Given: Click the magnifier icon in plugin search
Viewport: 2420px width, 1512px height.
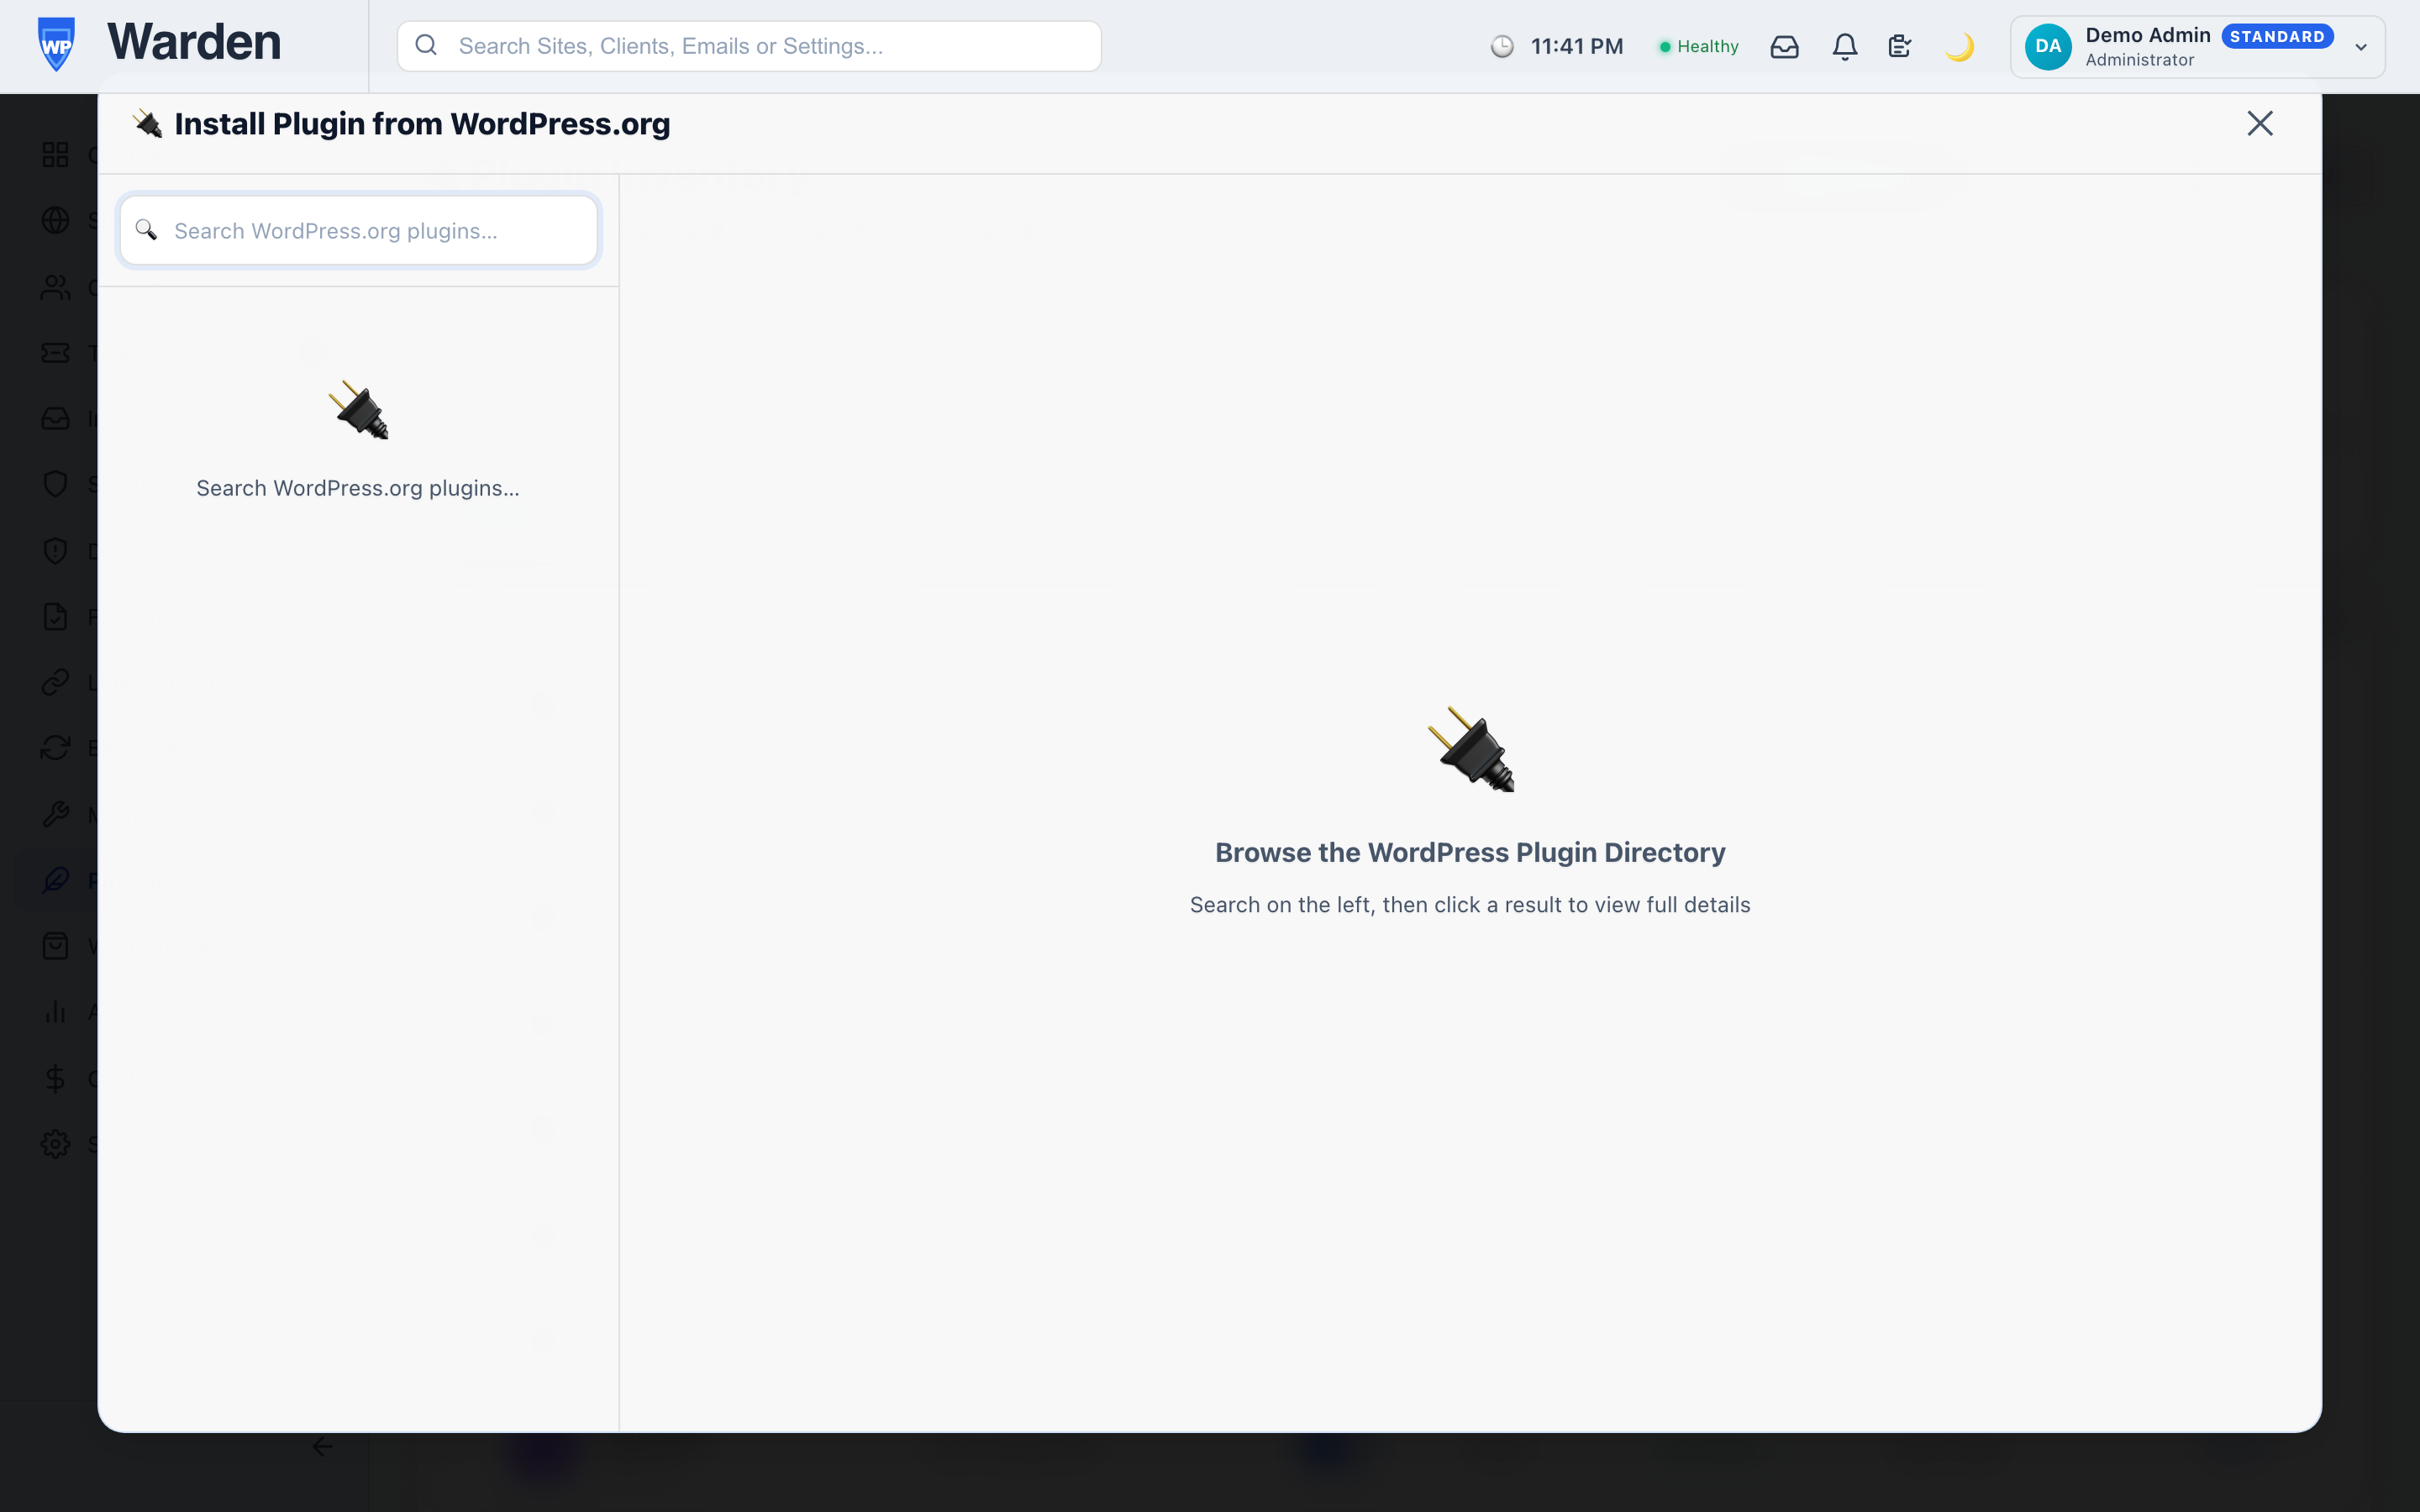Looking at the screenshot, I should tap(146, 230).
